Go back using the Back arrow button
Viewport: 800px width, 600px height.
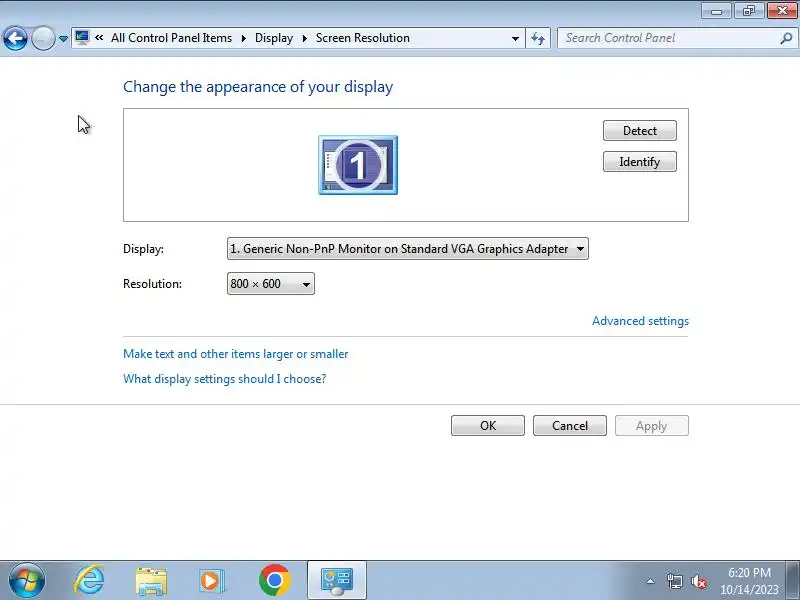pos(15,38)
